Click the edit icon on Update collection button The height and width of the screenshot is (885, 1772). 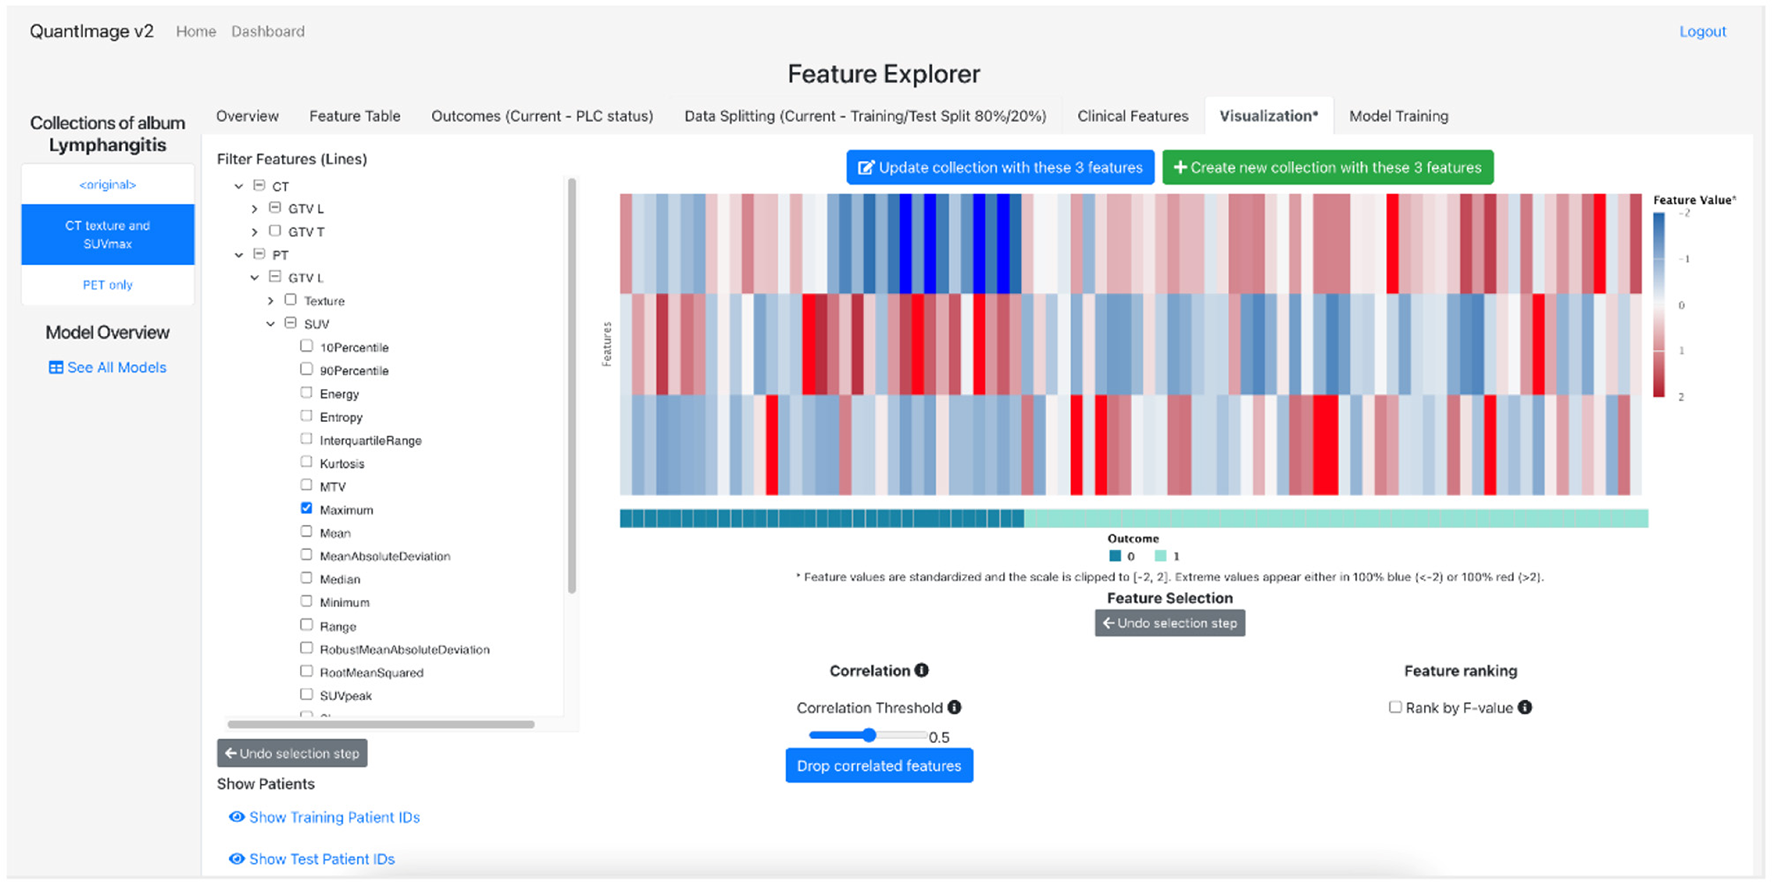pyautogui.click(x=866, y=168)
